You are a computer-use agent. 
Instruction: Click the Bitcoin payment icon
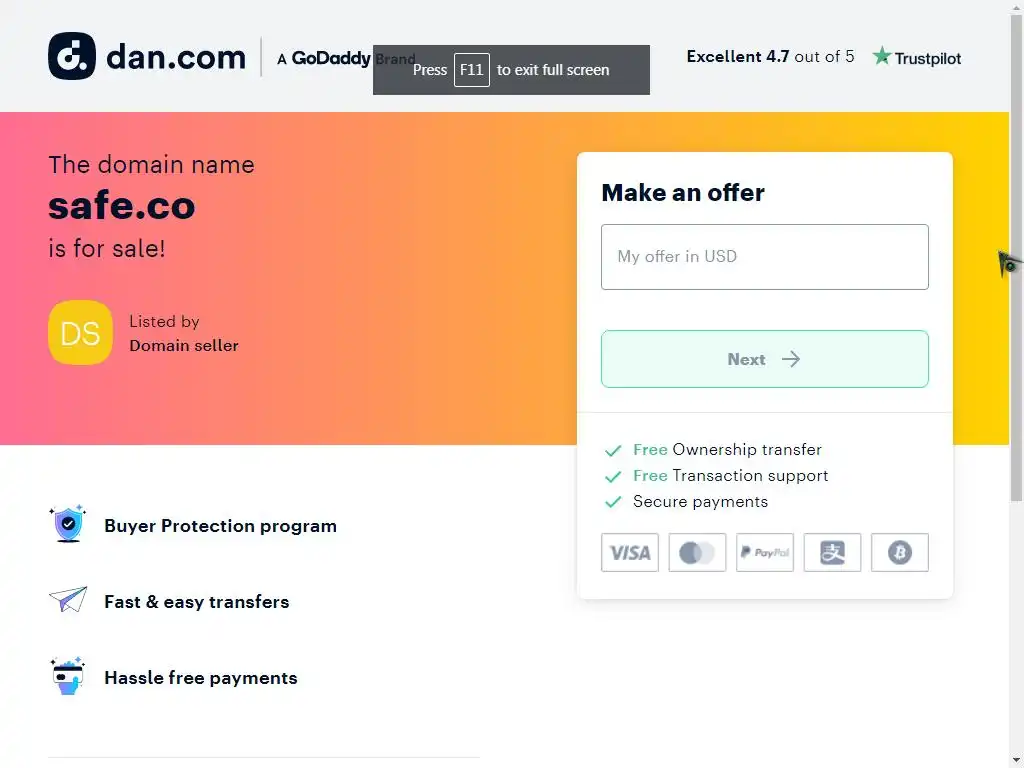coord(900,553)
